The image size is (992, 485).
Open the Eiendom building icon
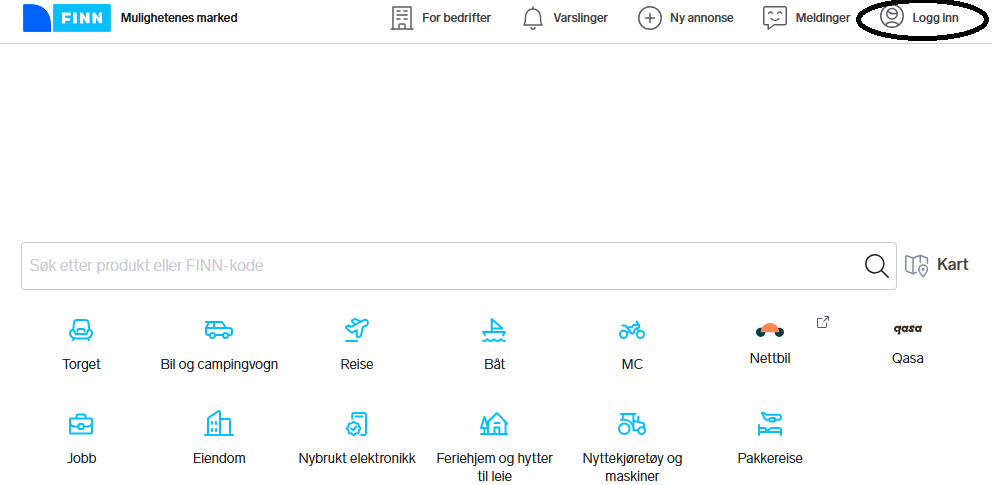(x=219, y=424)
